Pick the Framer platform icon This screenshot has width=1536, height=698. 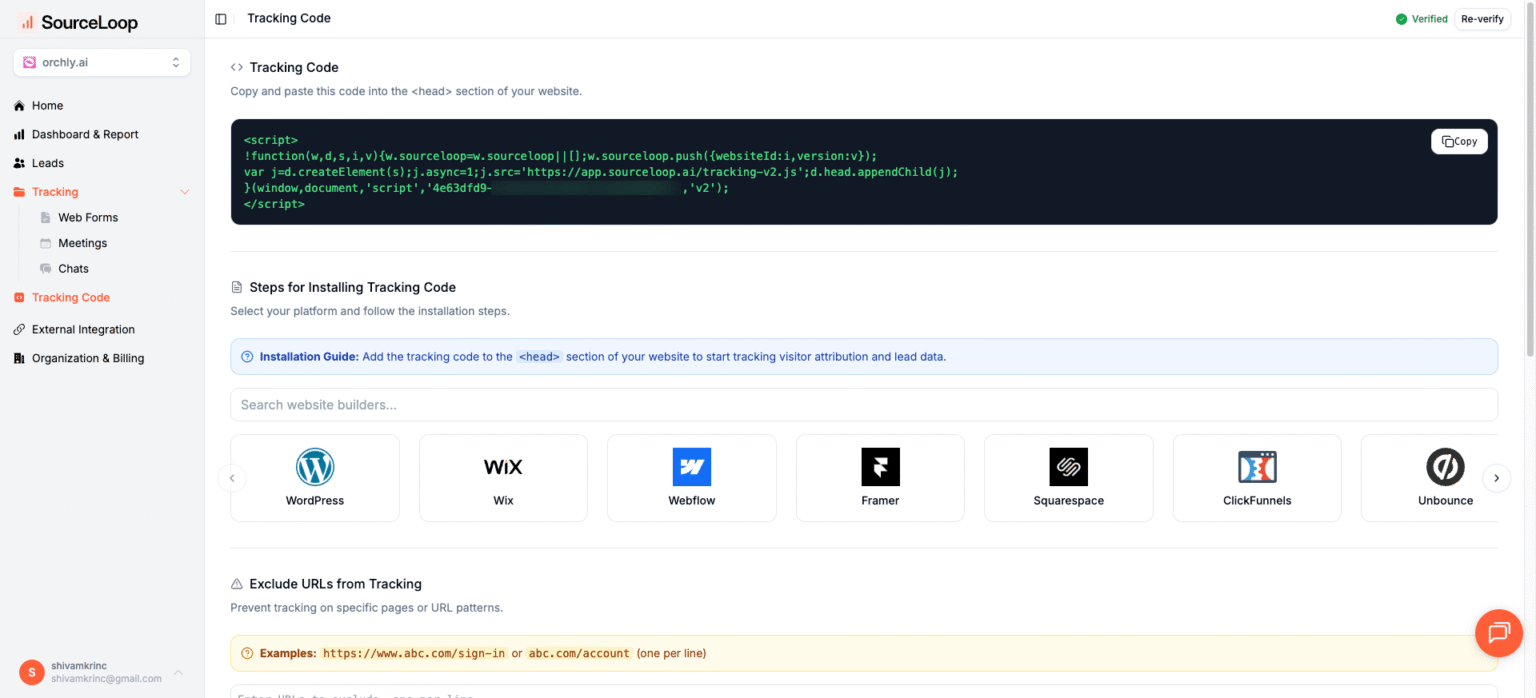(x=880, y=466)
